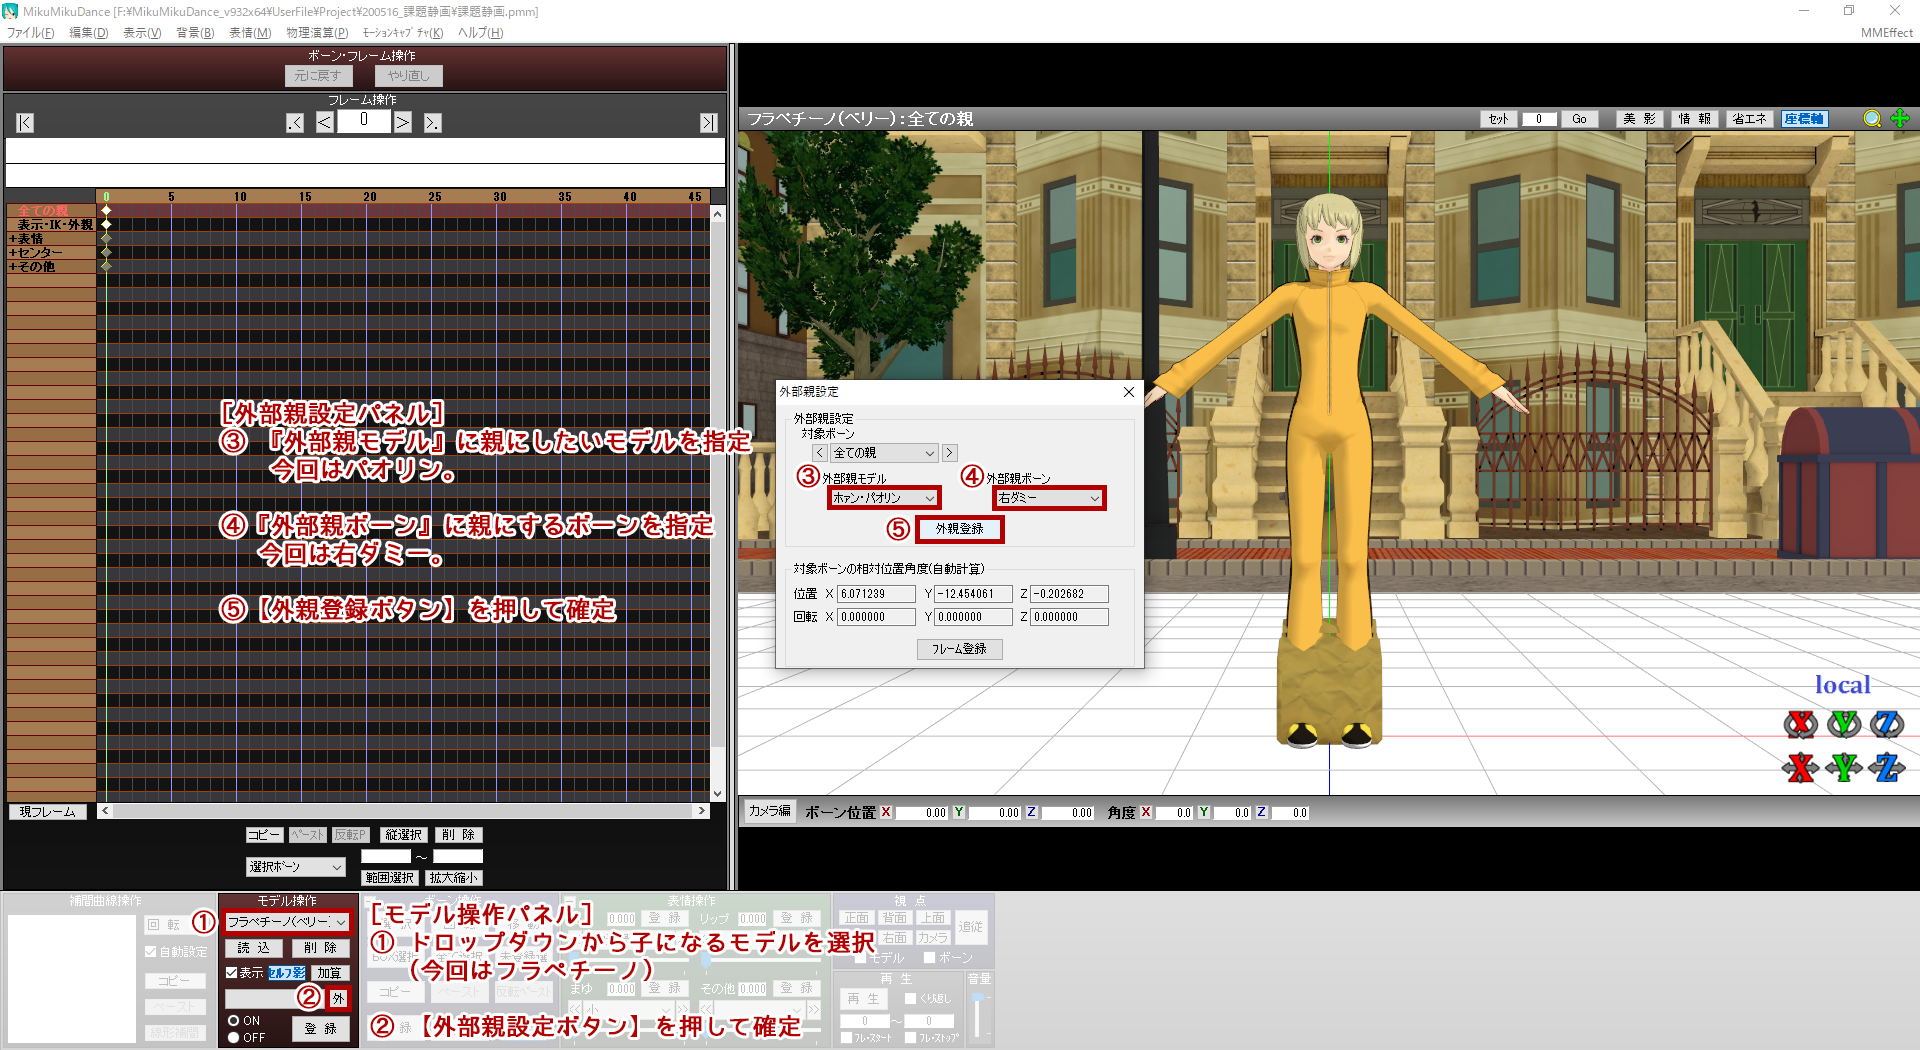
Task: Click the yellow magnifier zoom icon
Action: point(1872,119)
